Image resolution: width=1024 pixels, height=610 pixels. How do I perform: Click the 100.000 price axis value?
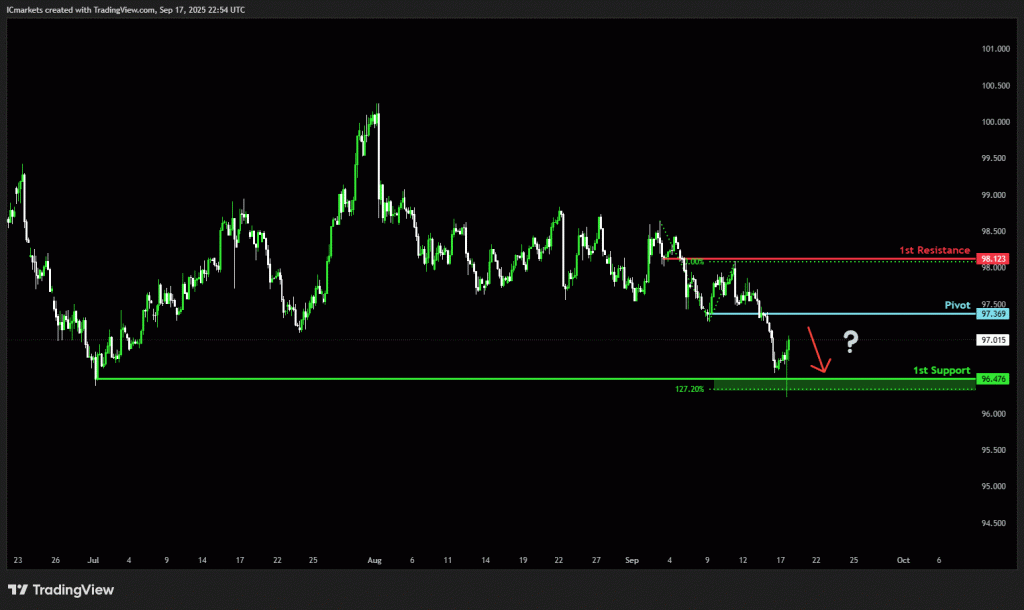995,122
